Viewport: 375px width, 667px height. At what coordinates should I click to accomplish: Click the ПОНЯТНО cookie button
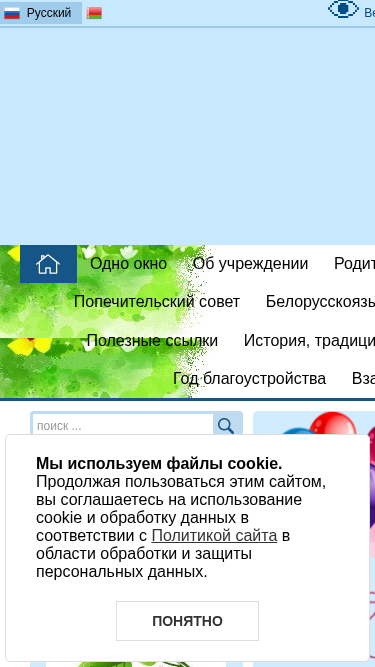(188, 621)
